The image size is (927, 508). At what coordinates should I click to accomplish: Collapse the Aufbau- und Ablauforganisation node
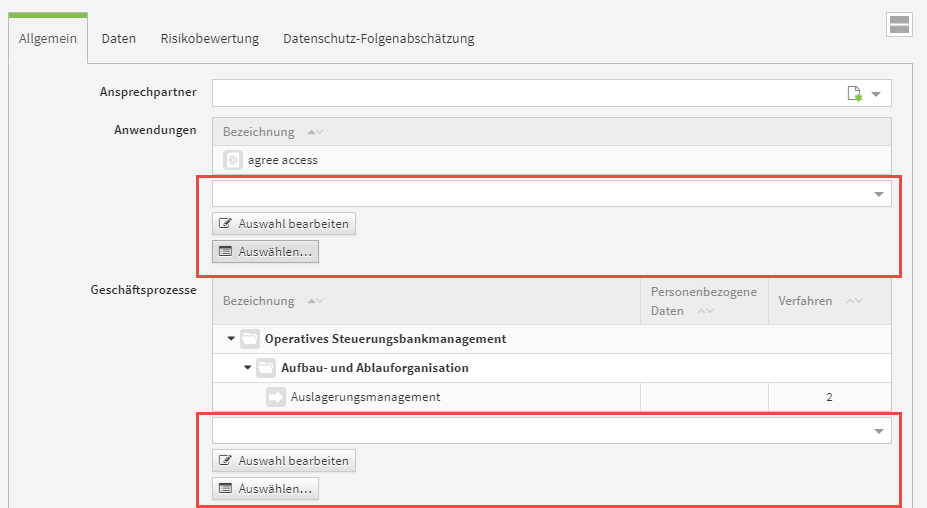[247, 368]
